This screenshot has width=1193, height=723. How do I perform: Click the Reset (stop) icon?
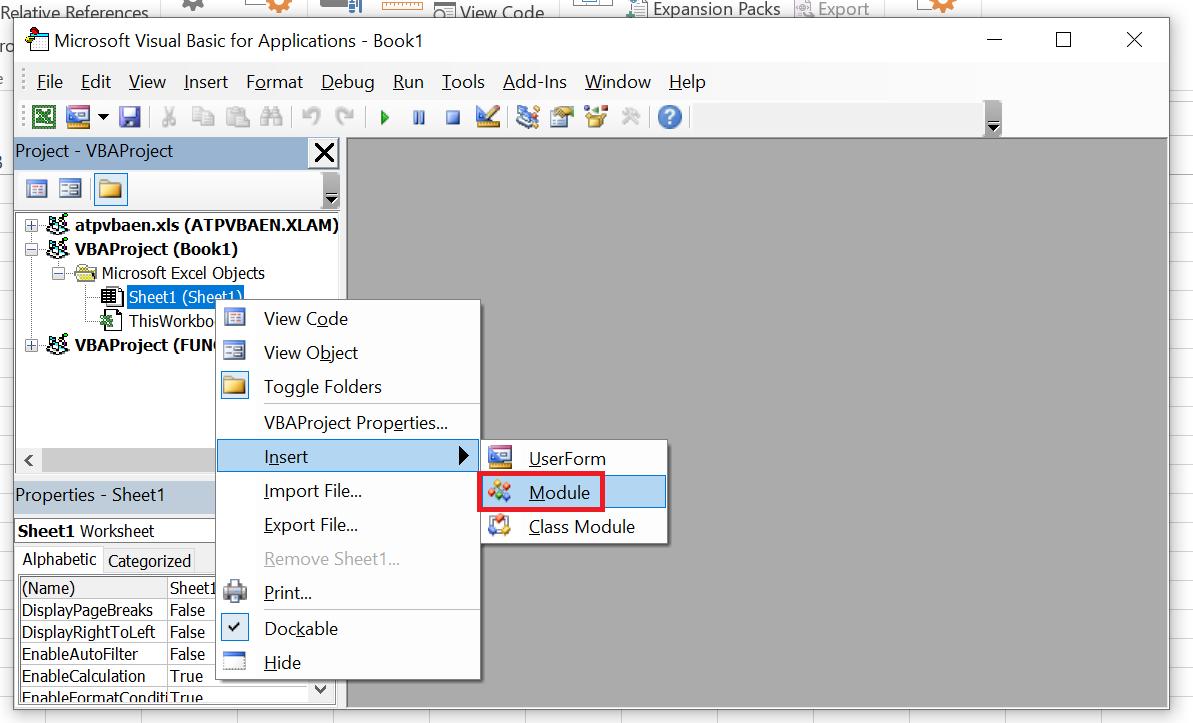(x=452, y=117)
